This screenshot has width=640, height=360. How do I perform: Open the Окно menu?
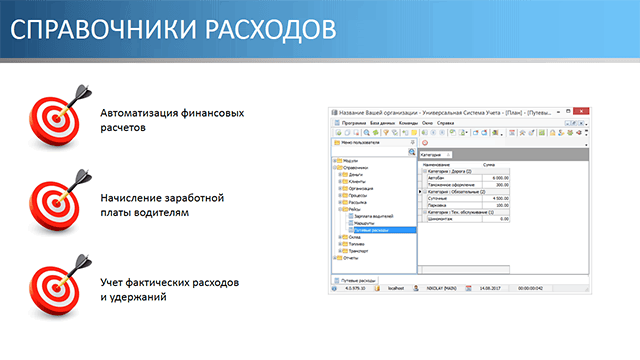[427, 123]
